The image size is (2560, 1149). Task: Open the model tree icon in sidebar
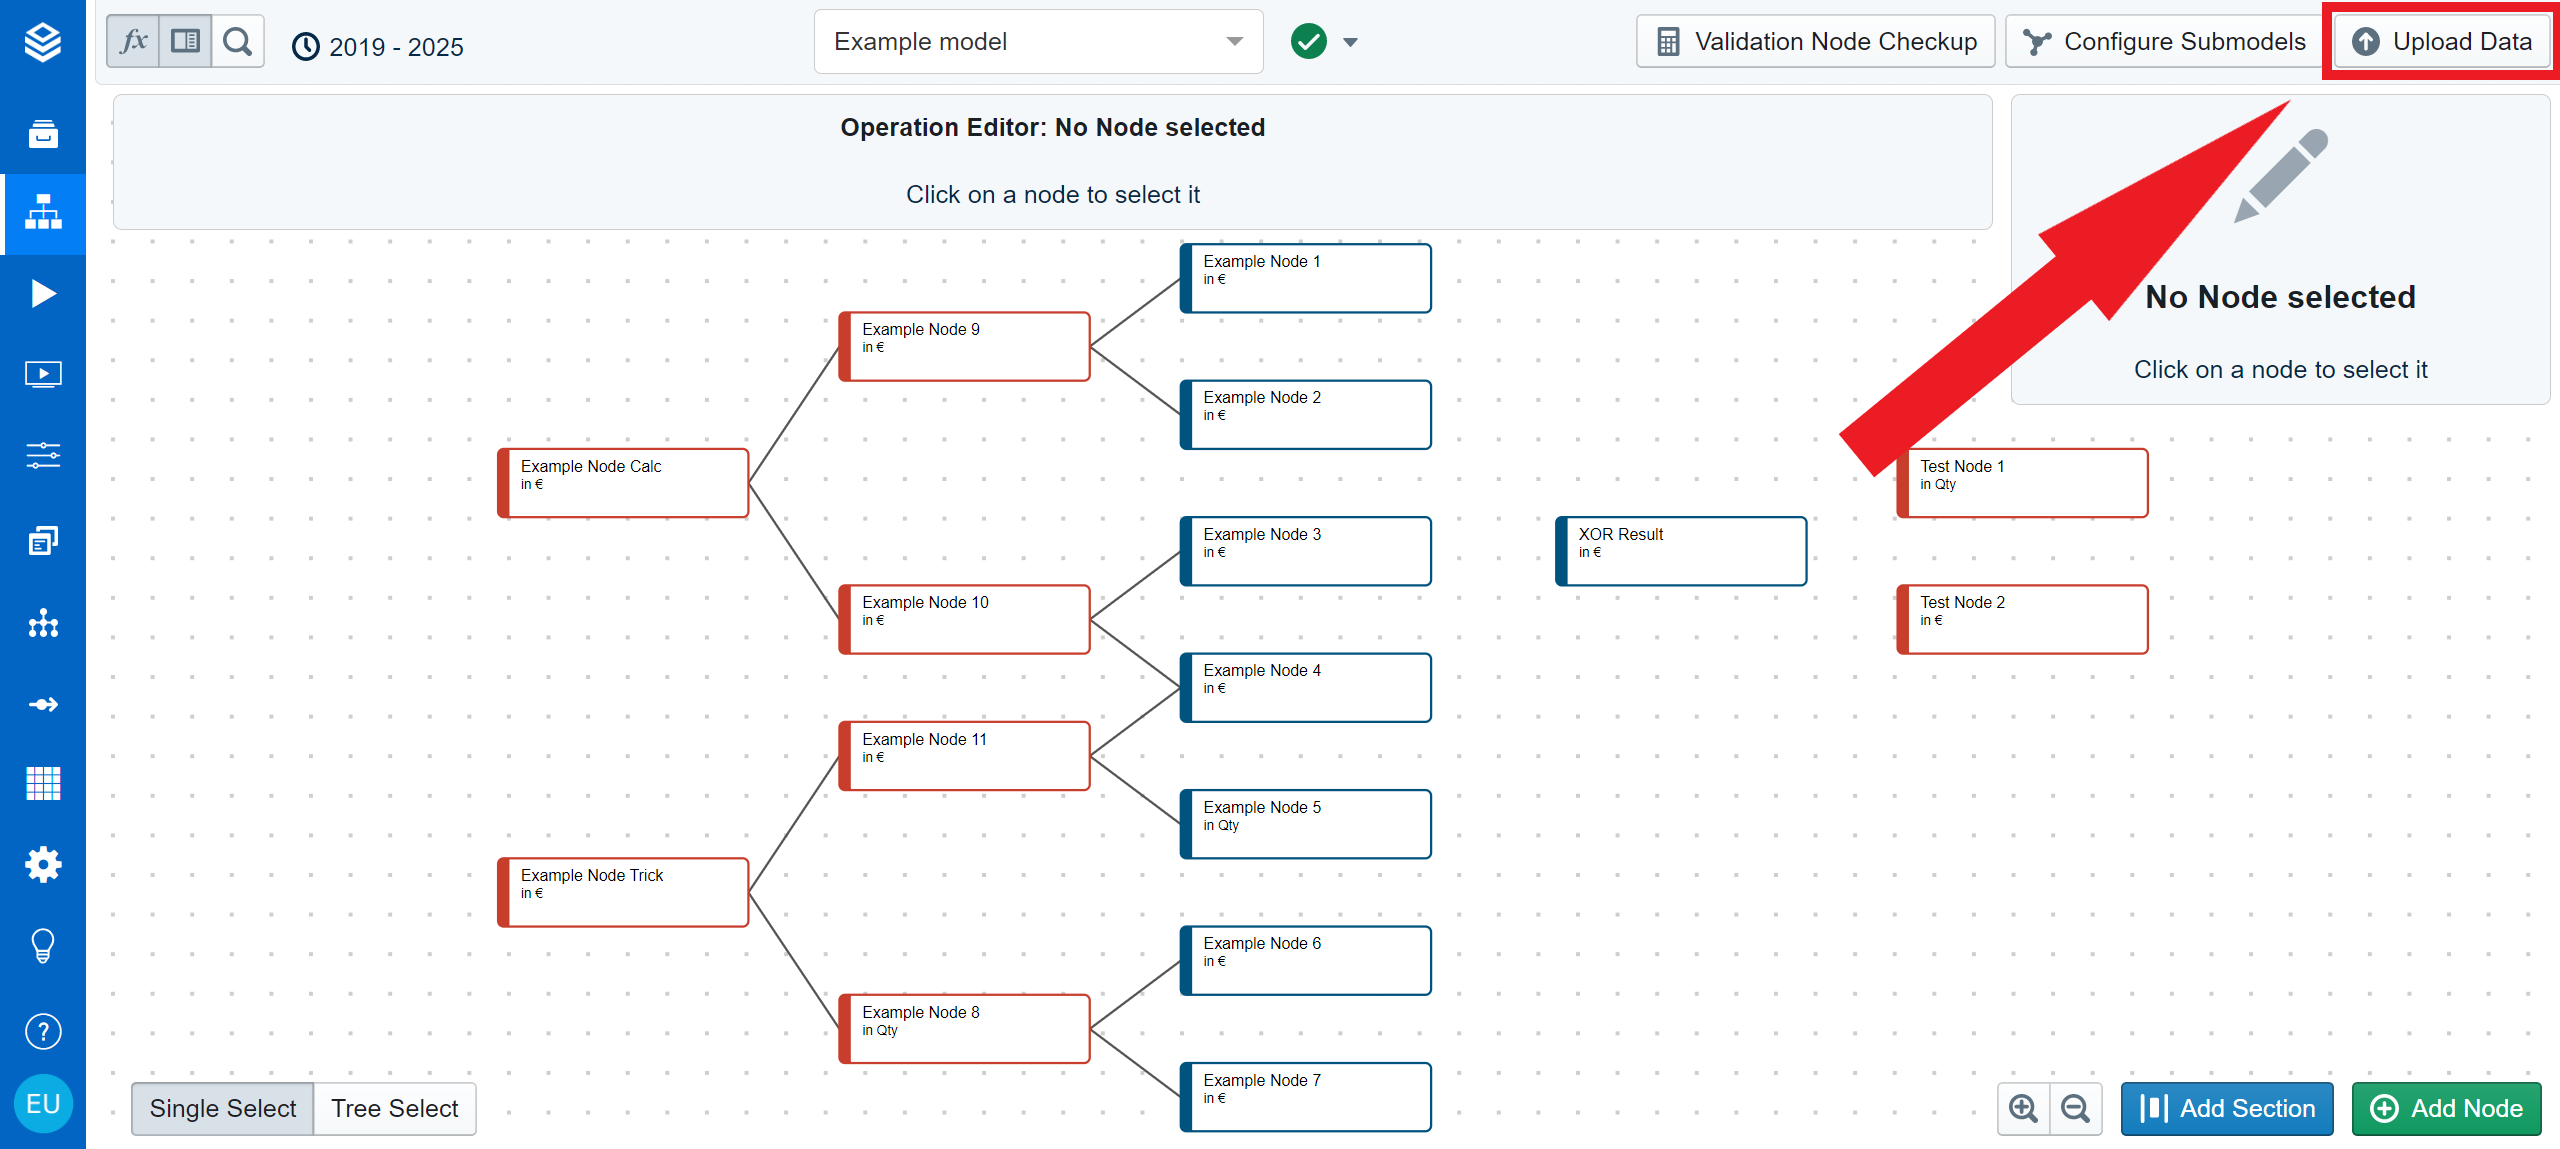tap(43, 213)
